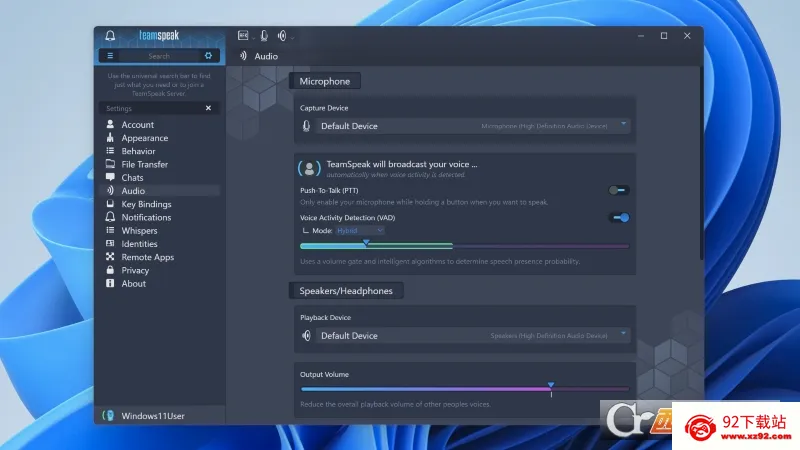The height and width of the screenshot is (450, 800).
Task: Click the Appearance brush icon
Action: [x=110, y=137]
